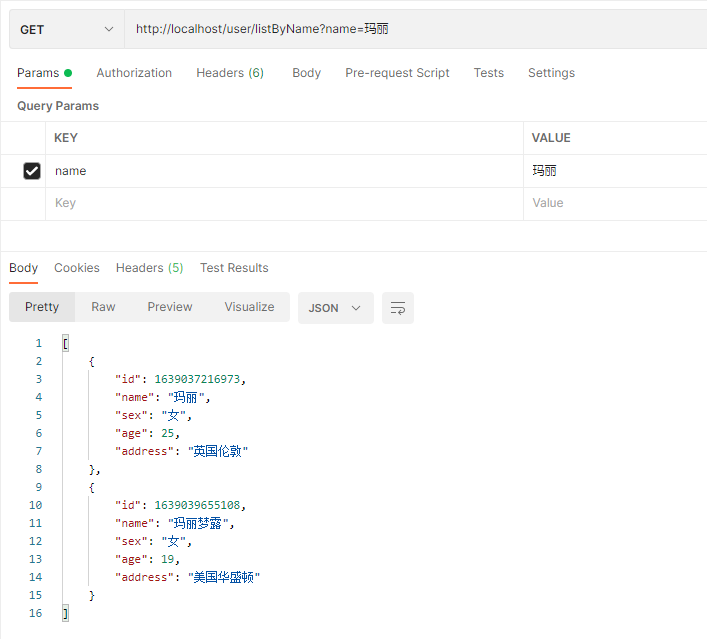Click the Visualize view button
The height and width of the screenshot is (639, 707).
click(x=249, y=307)
